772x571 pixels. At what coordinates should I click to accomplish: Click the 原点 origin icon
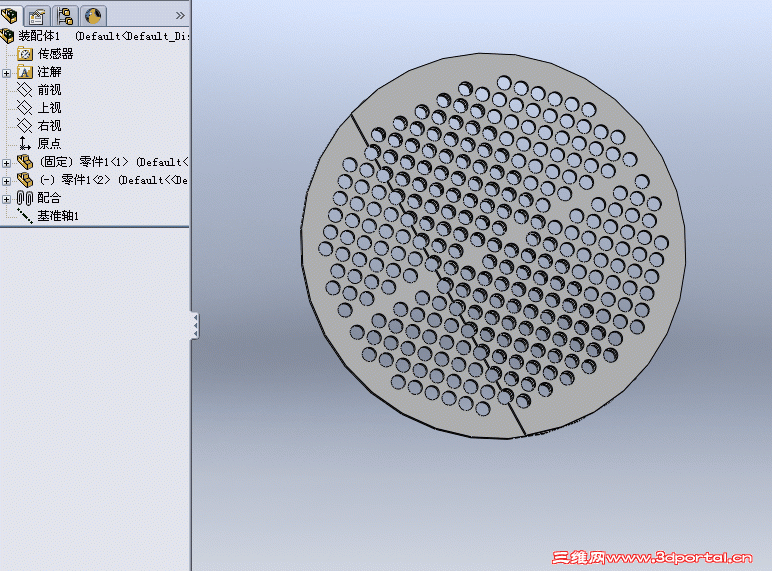(x=25, y=143)
